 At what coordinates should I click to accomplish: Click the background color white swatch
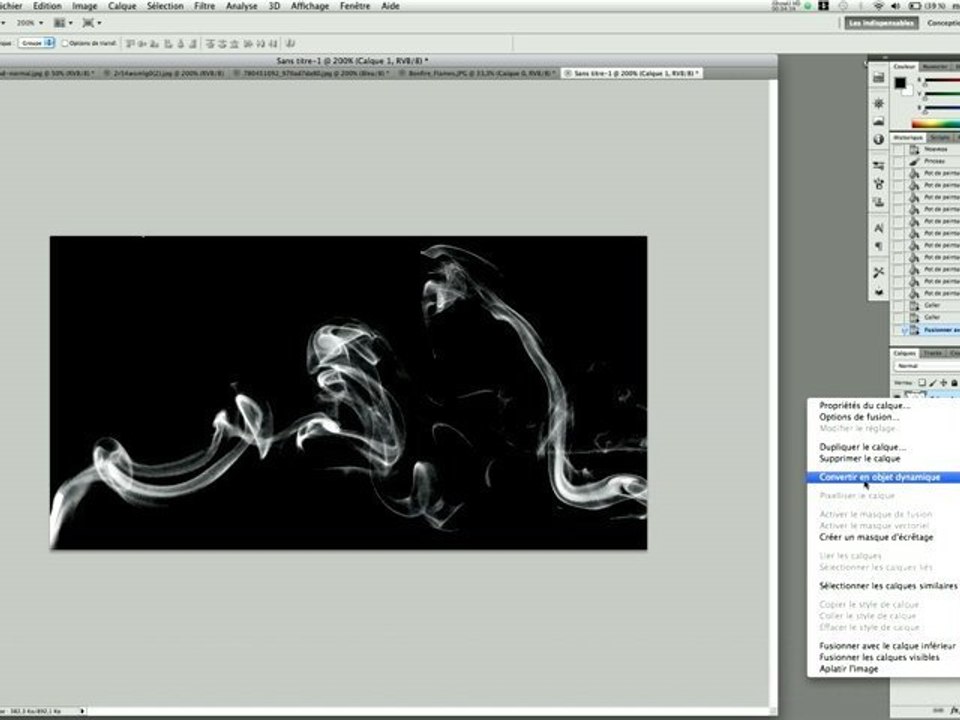coord(907,91)
